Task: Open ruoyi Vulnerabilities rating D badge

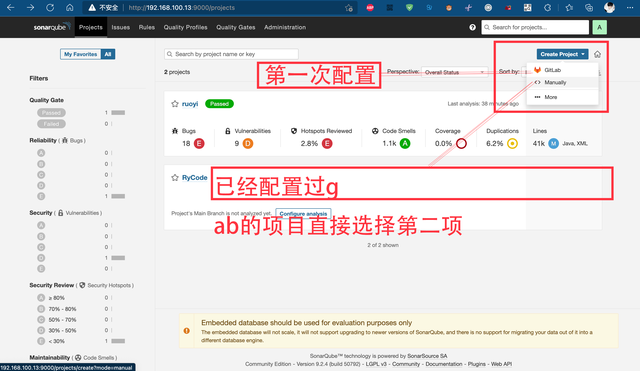Action: click(x=248, y=143)
